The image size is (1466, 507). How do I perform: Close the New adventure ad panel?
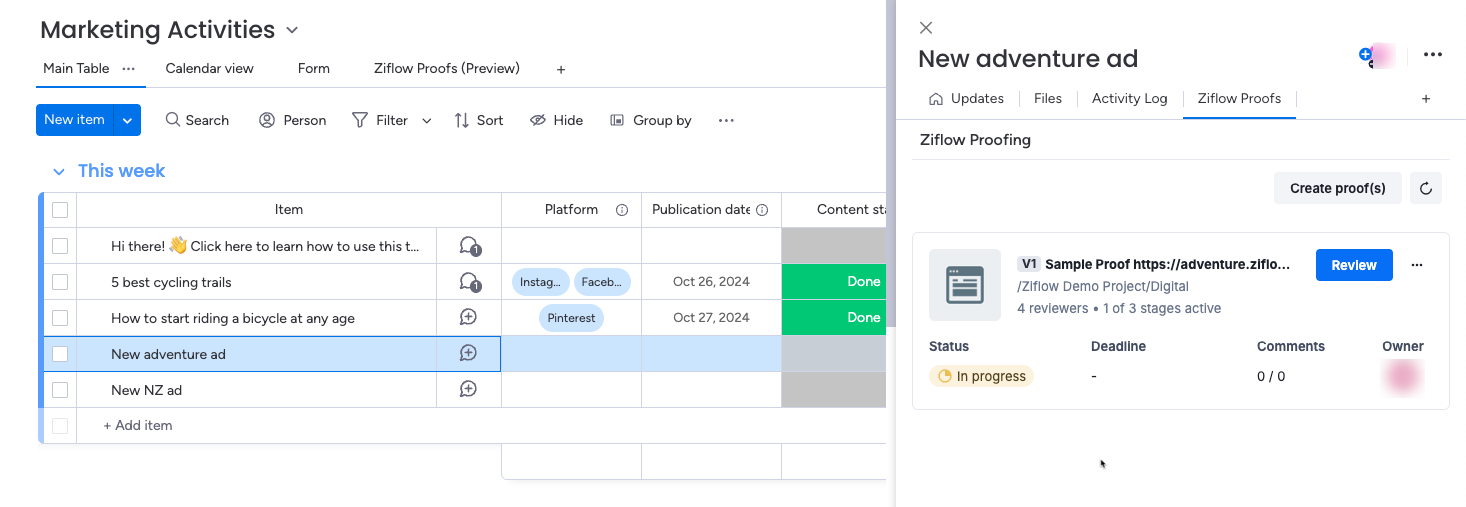(x=926, y=28)
